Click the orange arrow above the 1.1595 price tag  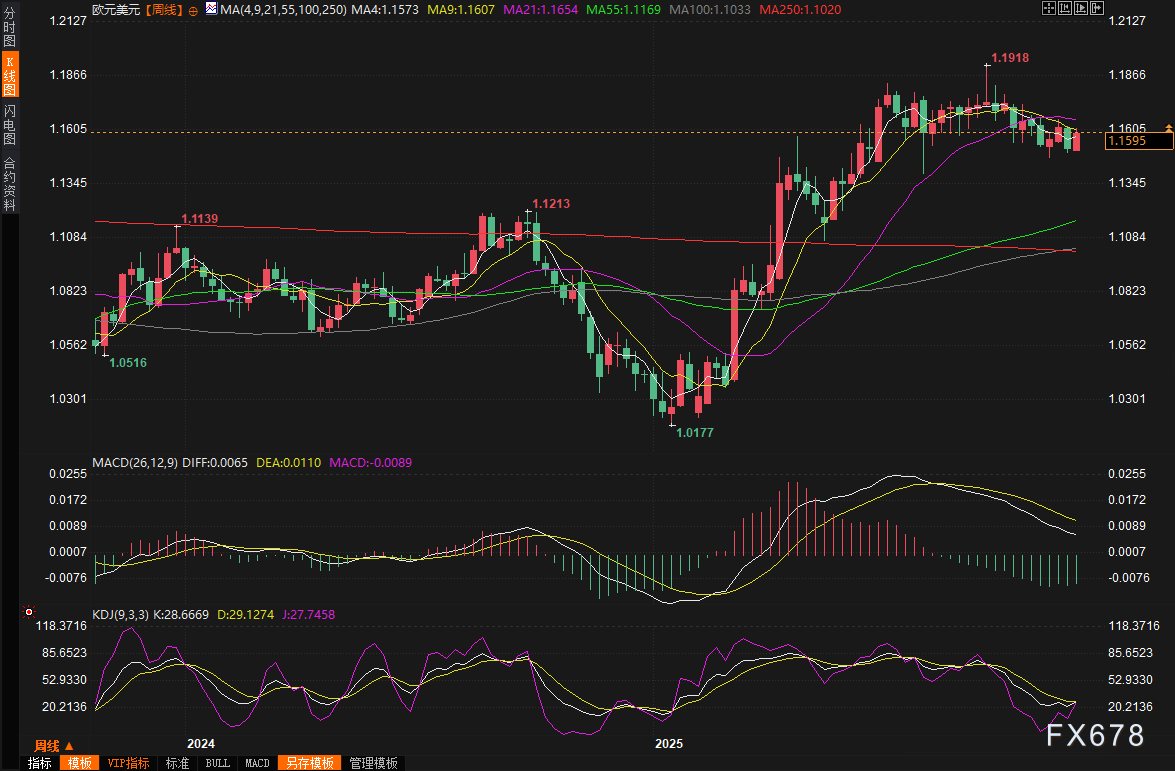1168,128
